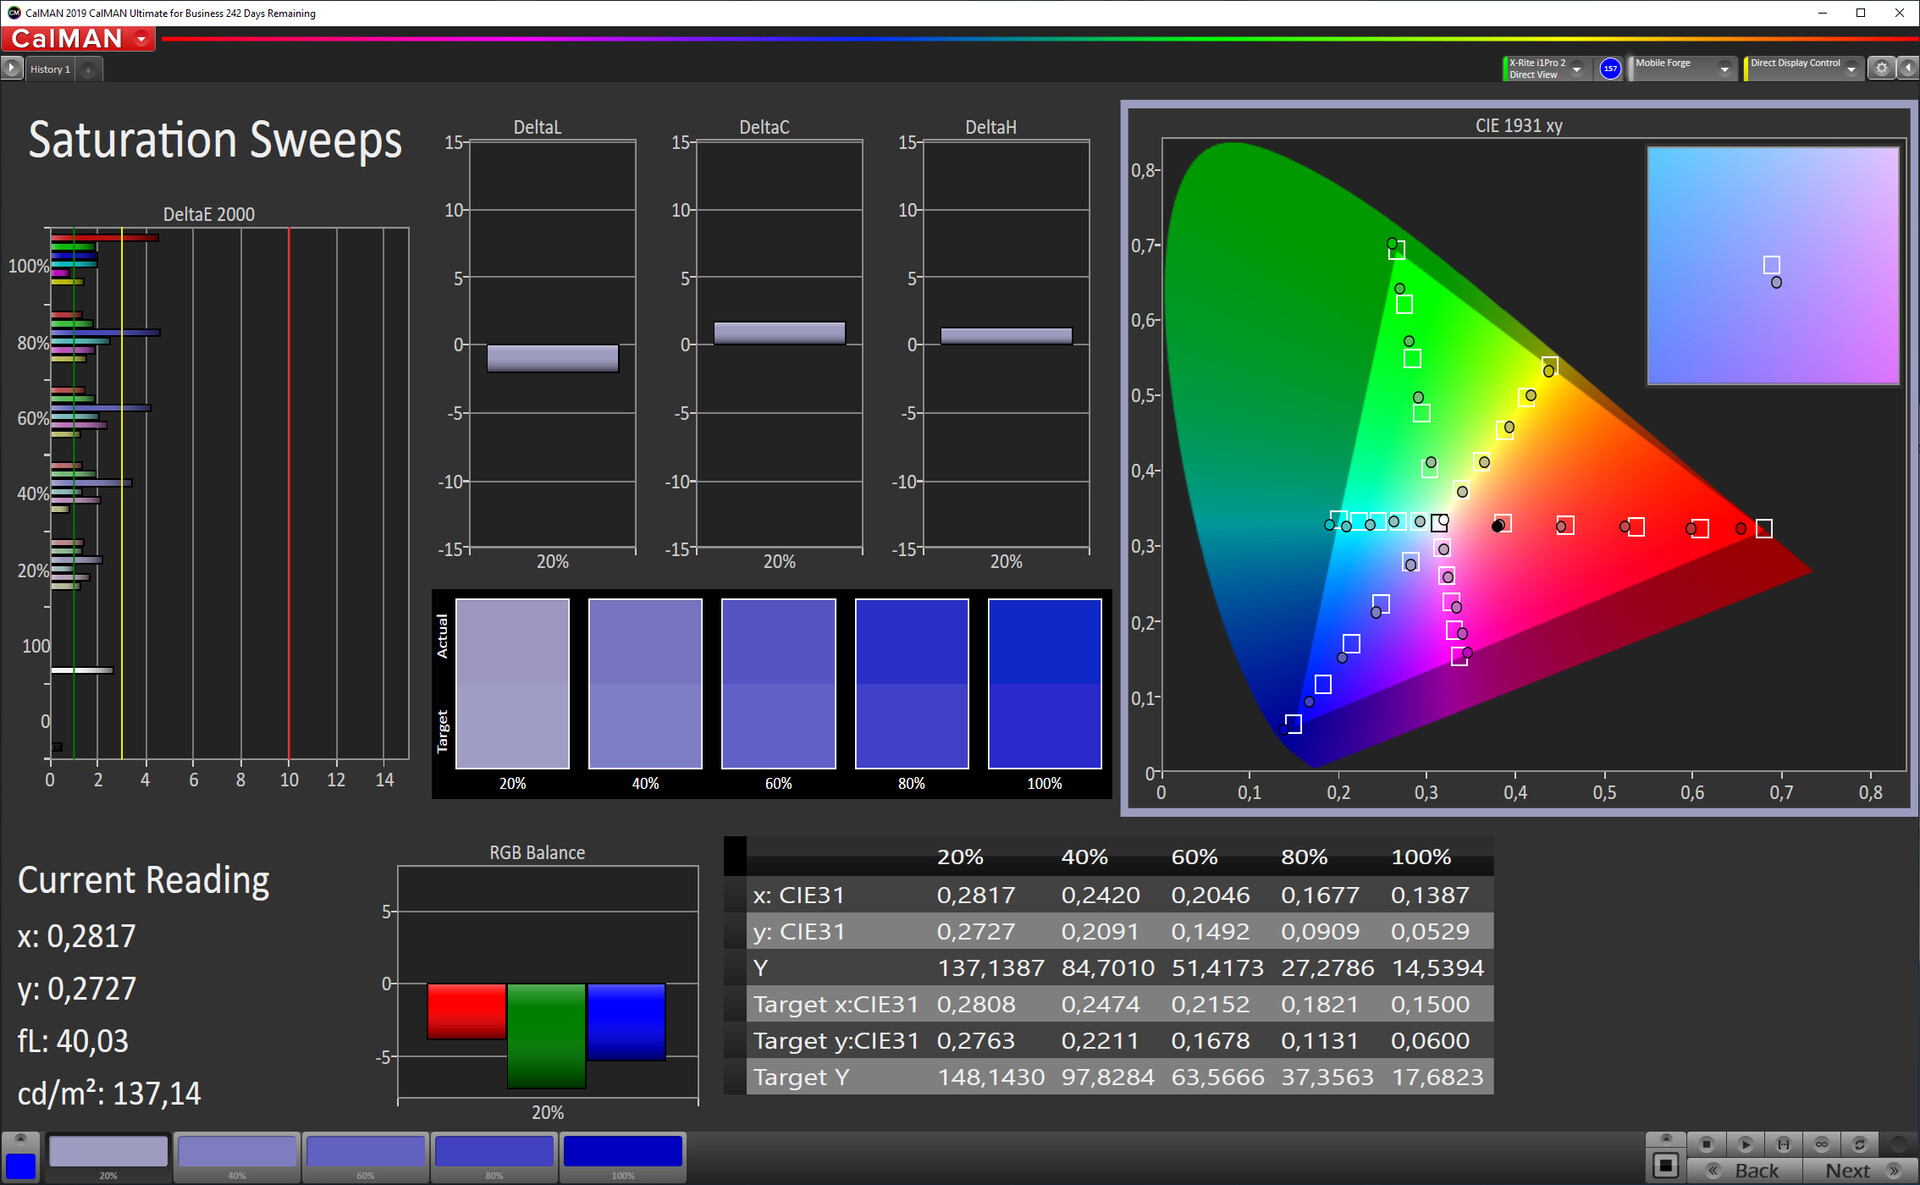Screen dimensions: 1920x1185
Task: Open the CalMAN main menu arrow
Action: tap(141, 39)
